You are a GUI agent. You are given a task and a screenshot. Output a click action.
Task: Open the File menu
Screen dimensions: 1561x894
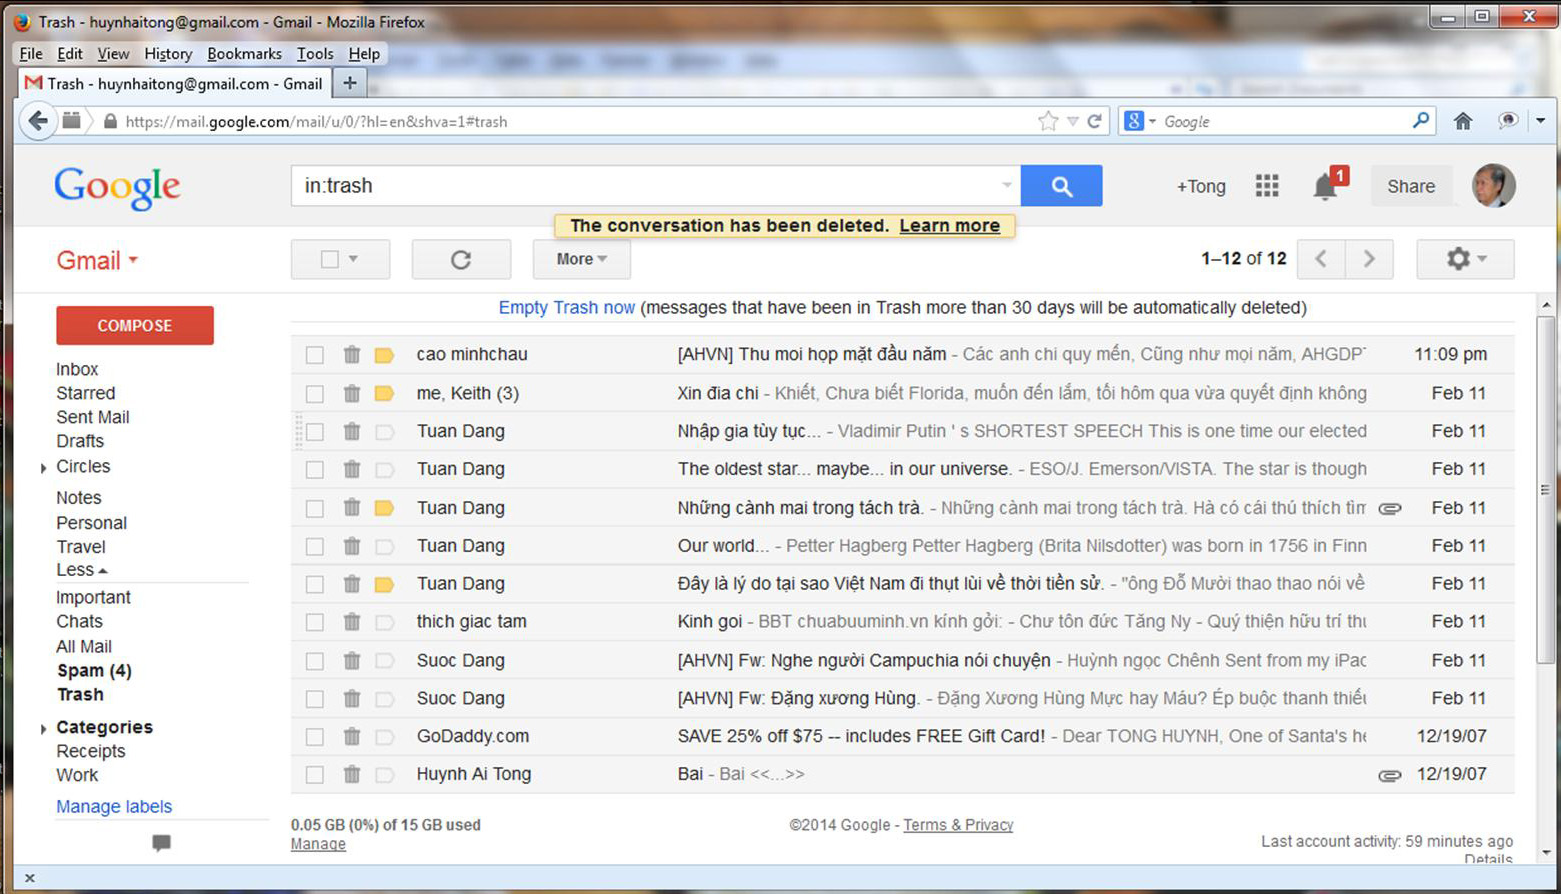[x=31, y=53]
